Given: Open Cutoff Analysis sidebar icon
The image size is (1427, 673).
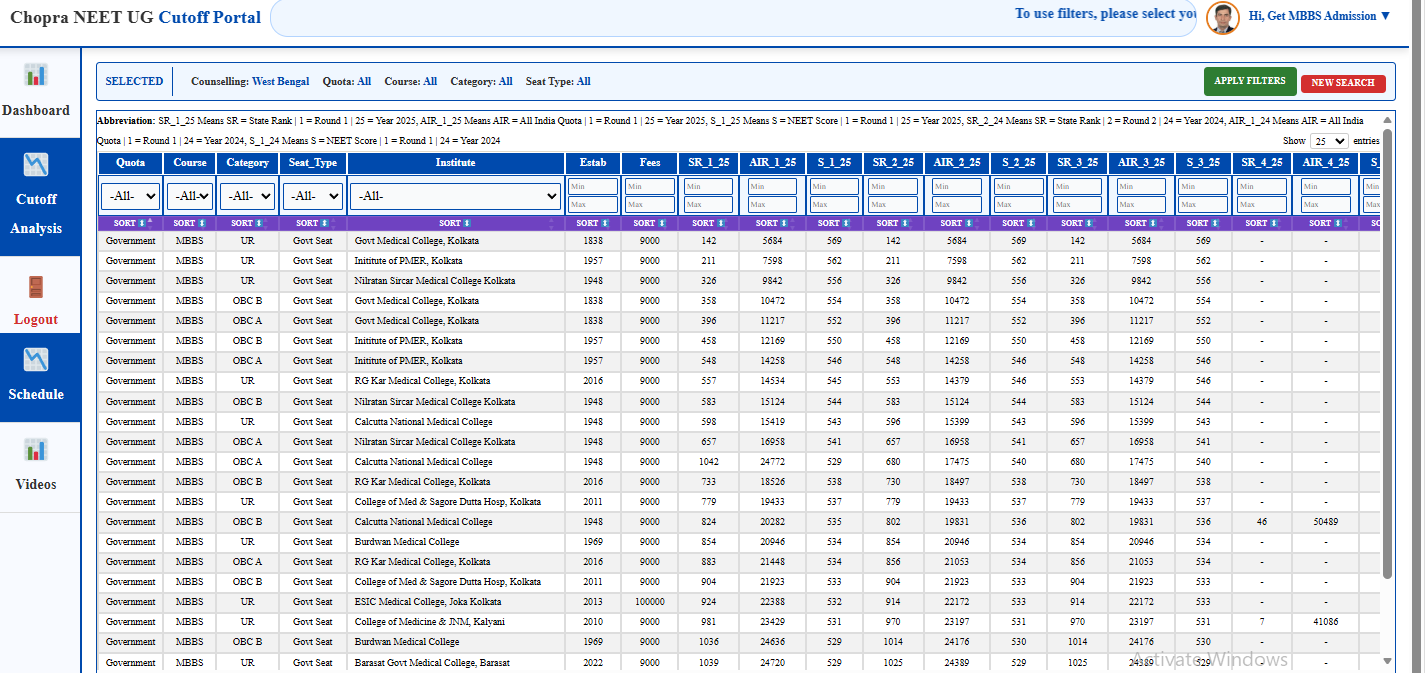Looking at the screenshot, I should tap(36, 164).
